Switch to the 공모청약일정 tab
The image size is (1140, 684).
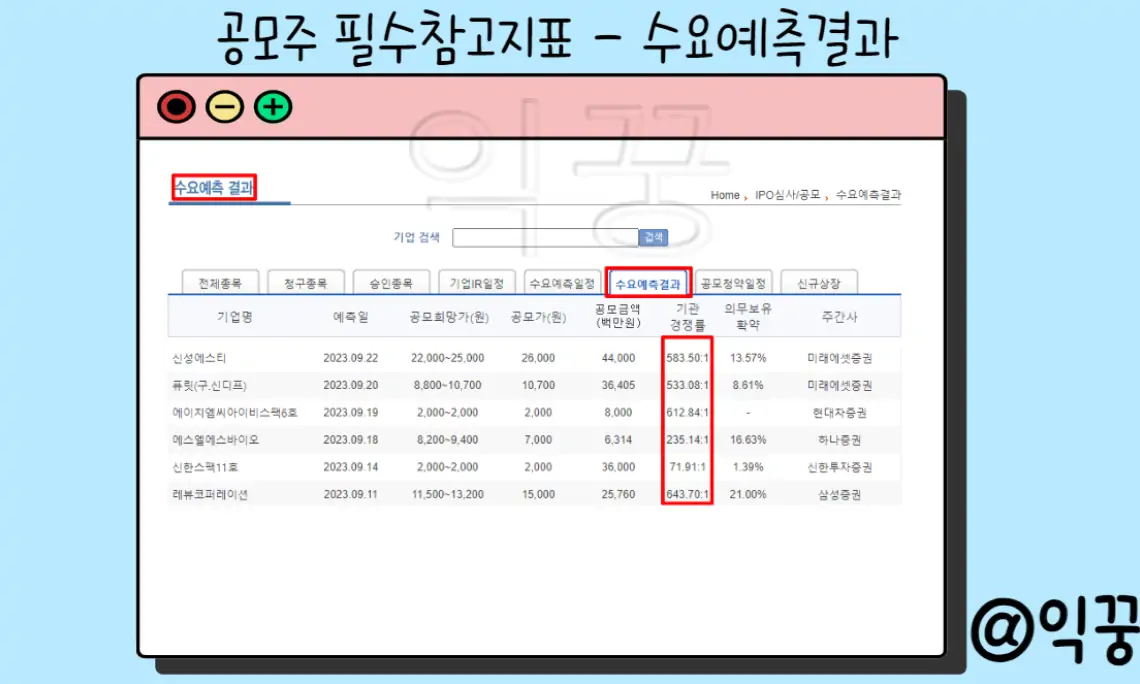click(734, 282)
